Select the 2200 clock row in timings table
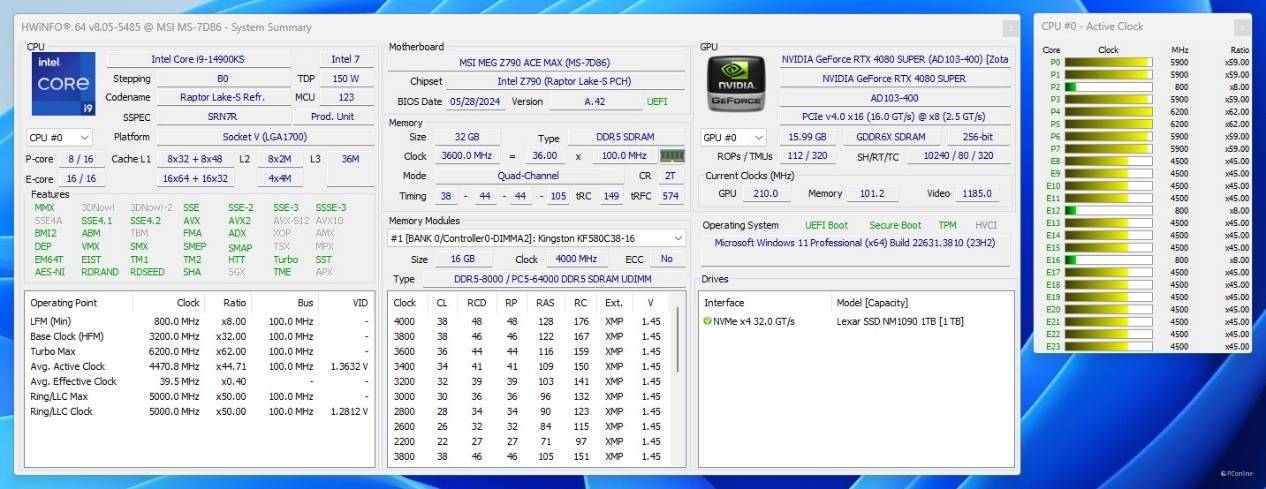 pos(530,441)
